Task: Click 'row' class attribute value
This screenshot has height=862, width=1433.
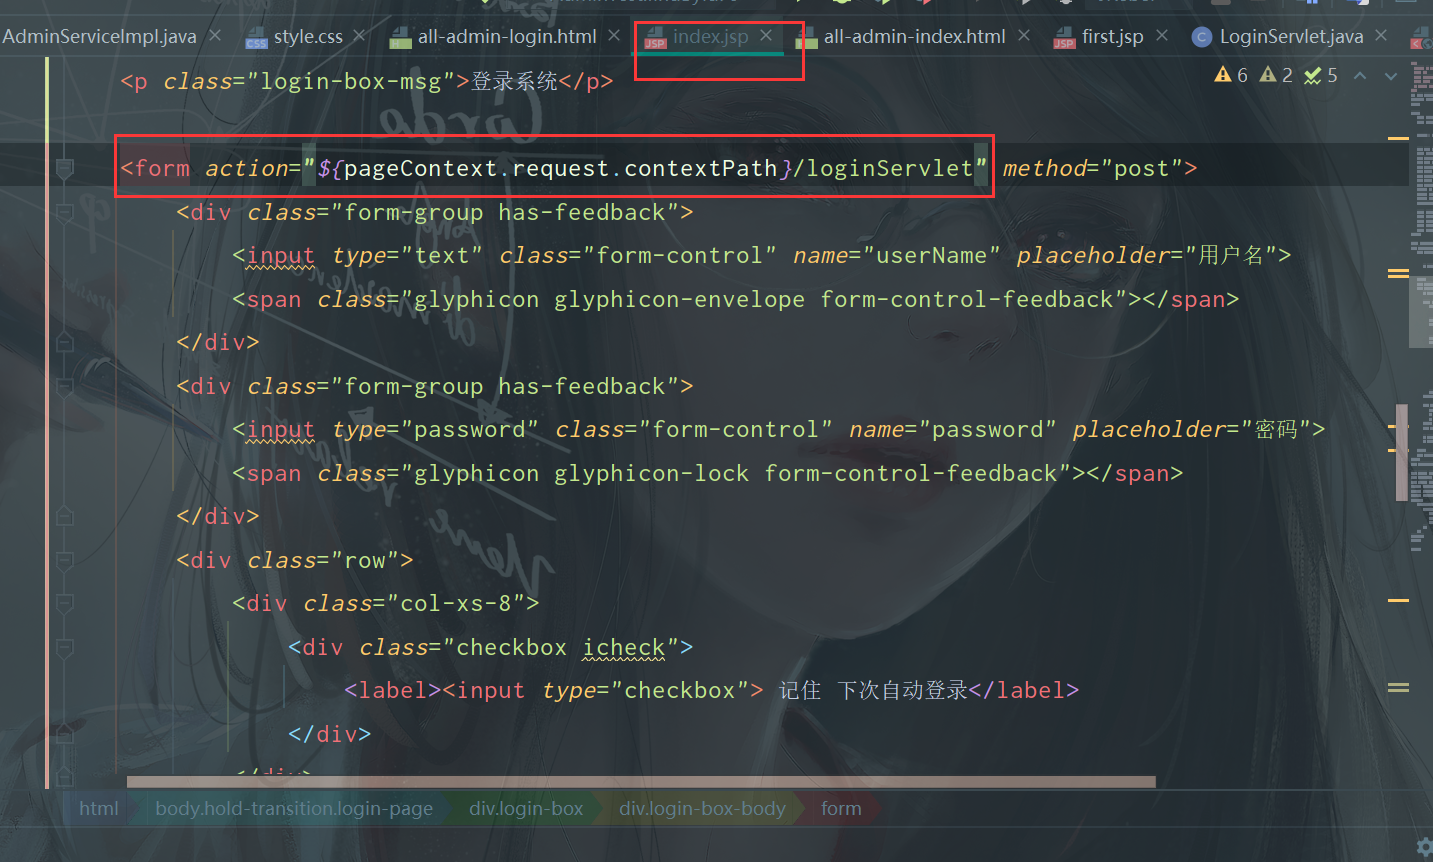Action: click(x=365, y=561)
